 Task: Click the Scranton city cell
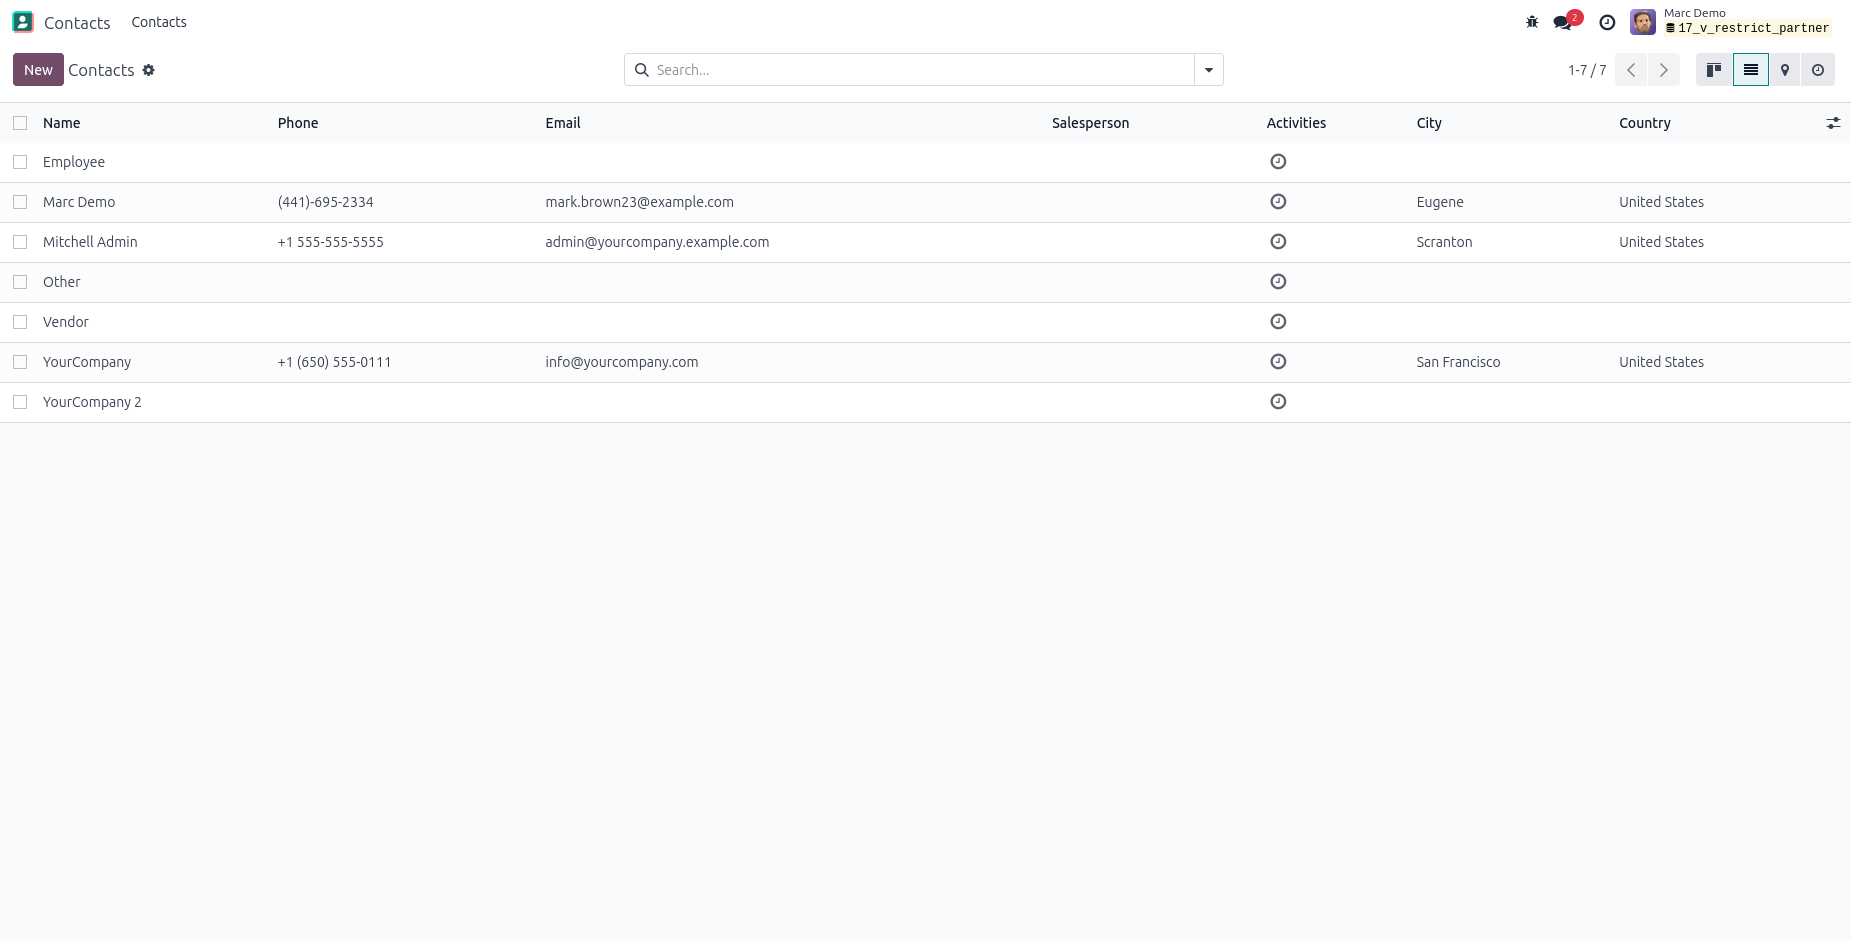pos(1444,242)
